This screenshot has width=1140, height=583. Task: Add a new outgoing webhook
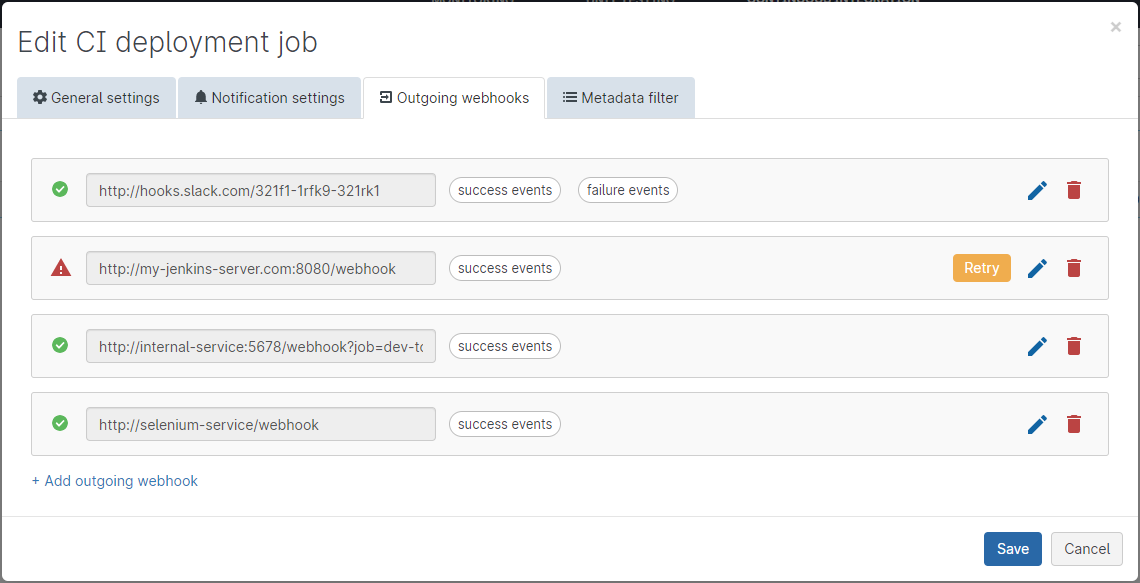click(115, 481)
